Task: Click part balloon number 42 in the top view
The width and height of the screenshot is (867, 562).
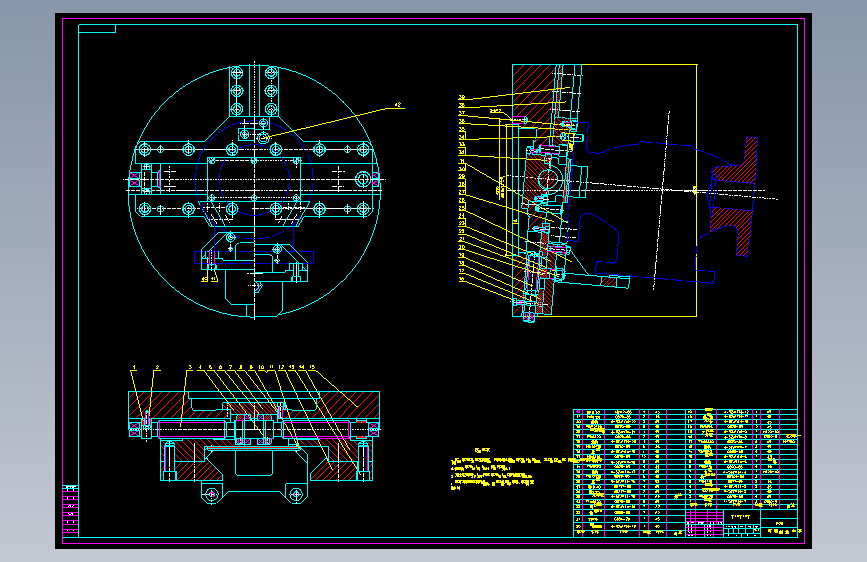Action: point(398,105)
